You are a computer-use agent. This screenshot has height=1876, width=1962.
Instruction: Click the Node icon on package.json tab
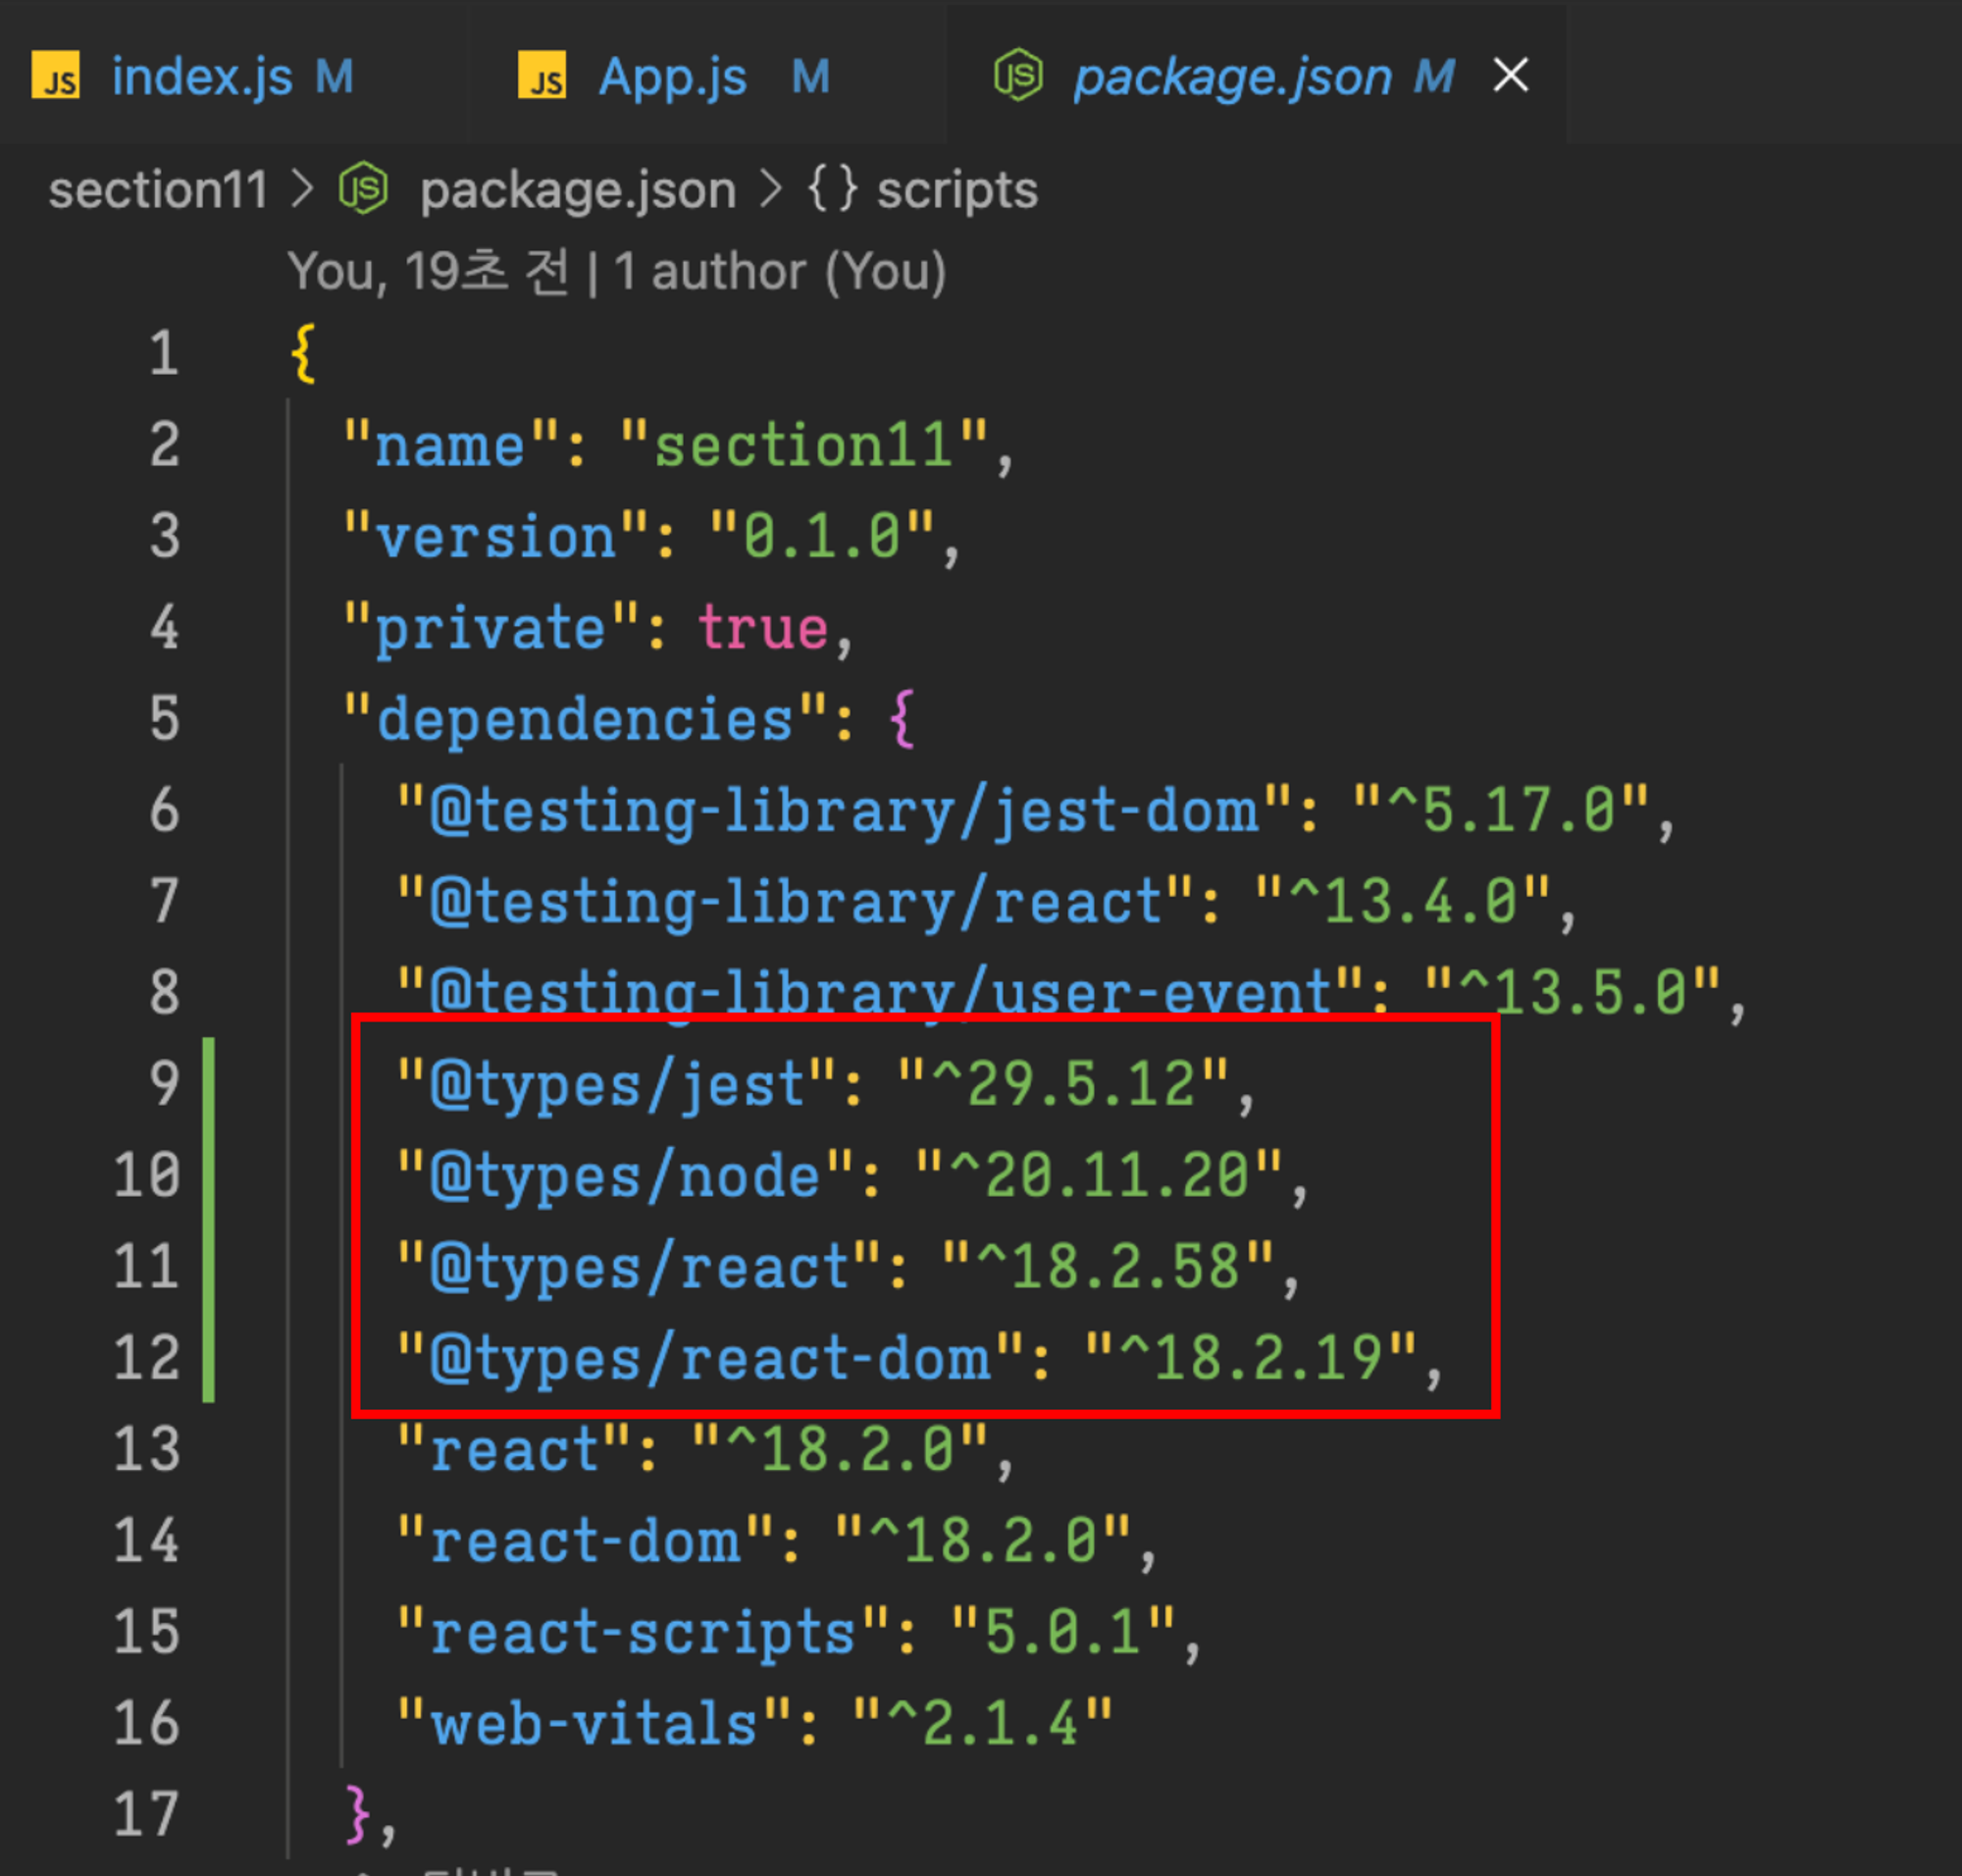1018,76
